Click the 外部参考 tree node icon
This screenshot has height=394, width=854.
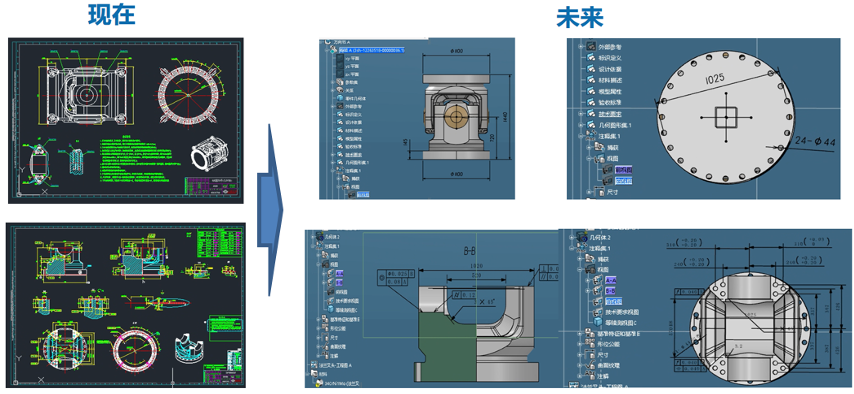click(x=590, y=47)
